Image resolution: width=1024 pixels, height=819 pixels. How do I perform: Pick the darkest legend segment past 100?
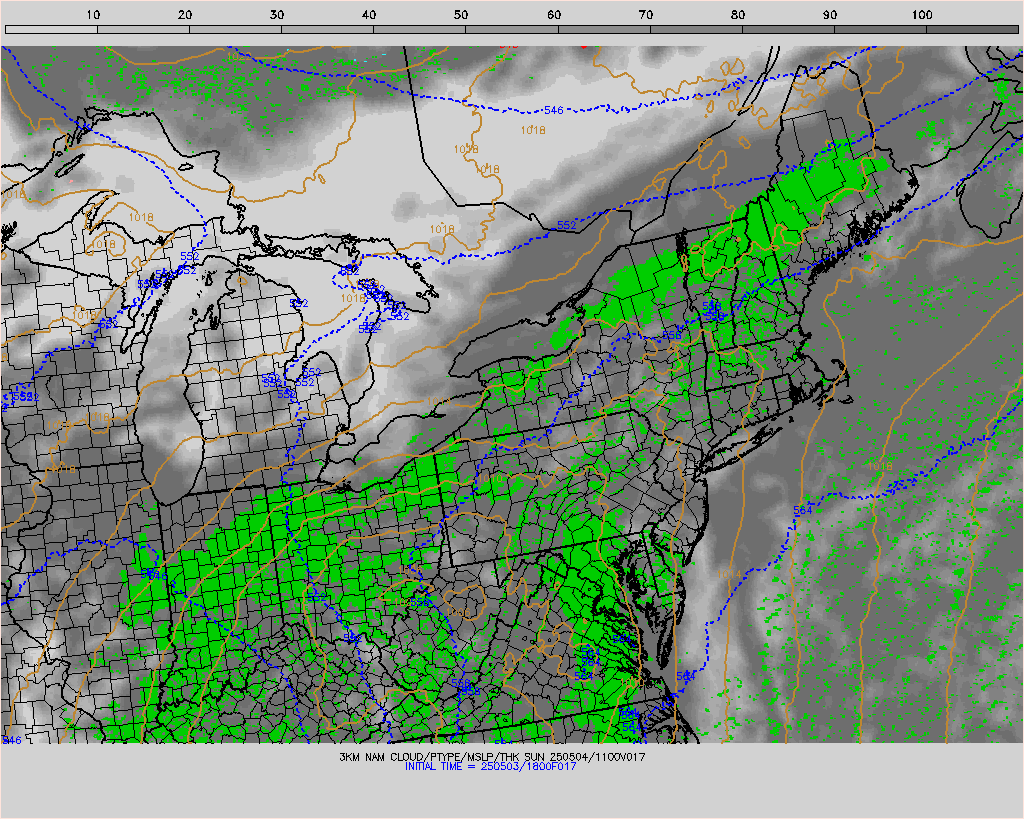(972, 29)
